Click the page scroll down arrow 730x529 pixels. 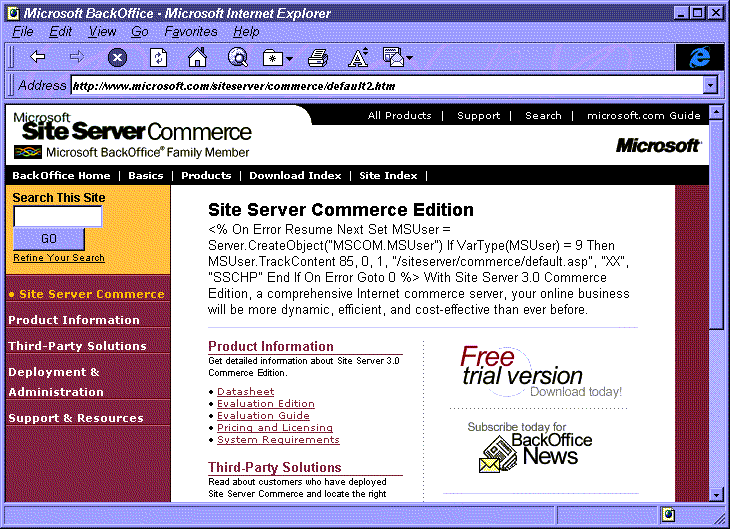[x=716, y=495]
